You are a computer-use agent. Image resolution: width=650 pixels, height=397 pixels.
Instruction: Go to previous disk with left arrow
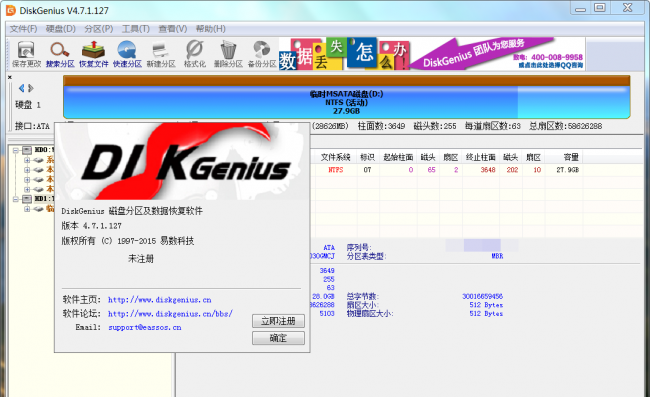(22, 88)
